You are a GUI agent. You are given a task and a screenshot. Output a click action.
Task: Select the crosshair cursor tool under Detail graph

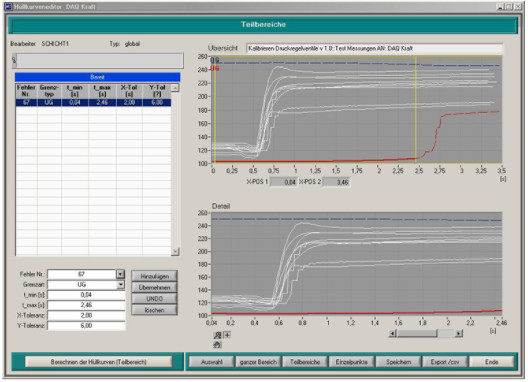pyautogui.click(x=227, y=335)
